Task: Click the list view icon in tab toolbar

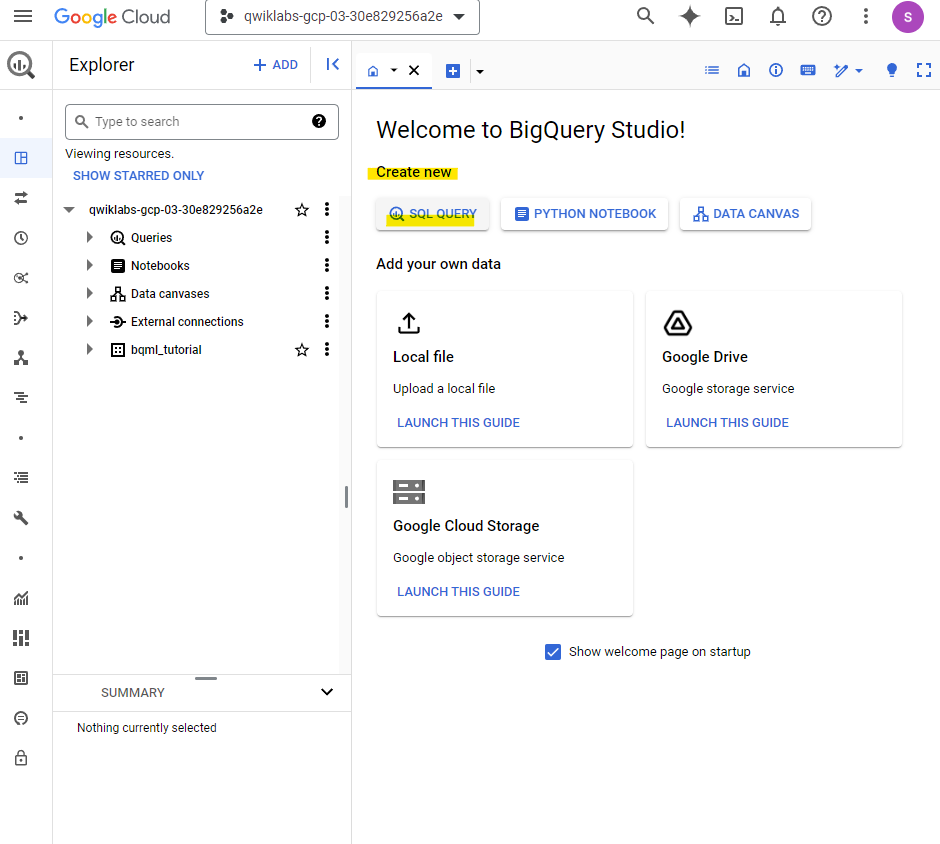Action: coord(712,71)
